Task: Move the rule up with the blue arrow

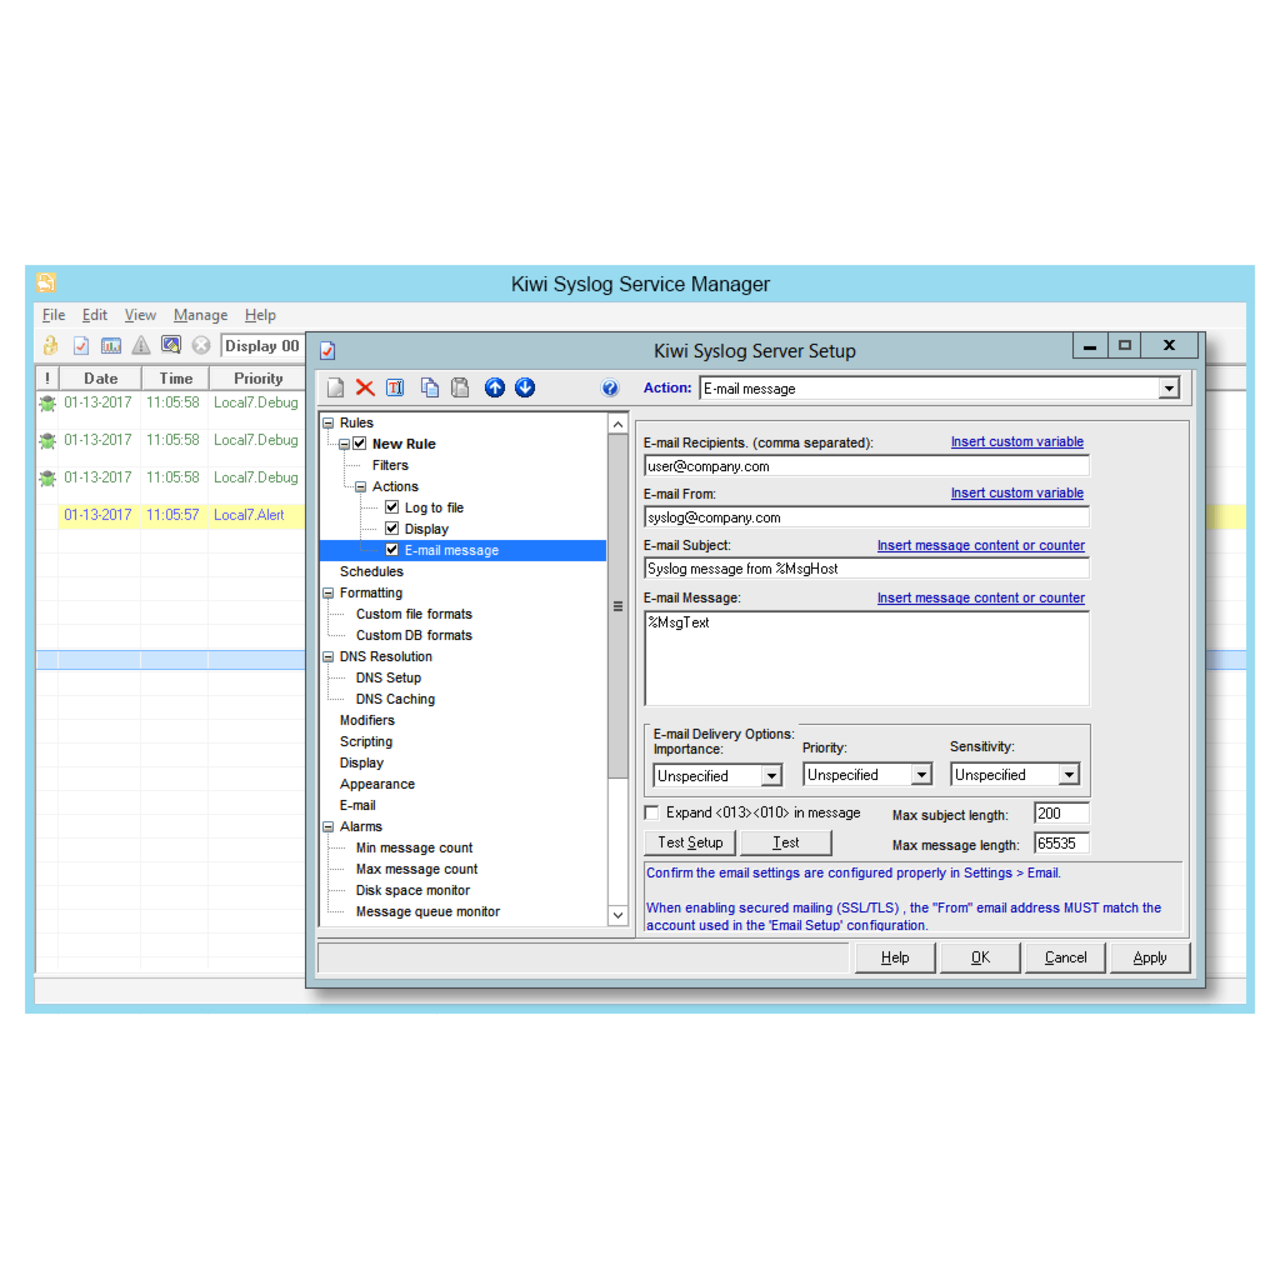Action: [x=494, y=387]
